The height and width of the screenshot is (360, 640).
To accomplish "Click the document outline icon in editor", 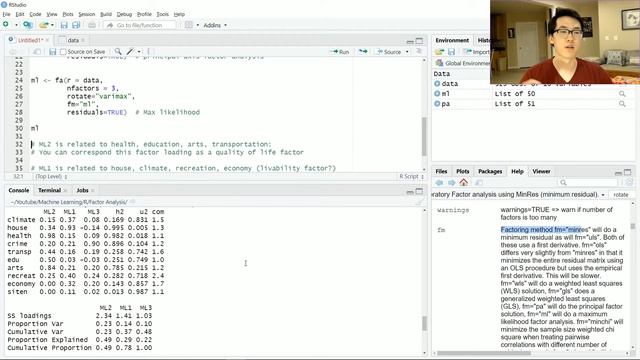I will pos(418,51).
